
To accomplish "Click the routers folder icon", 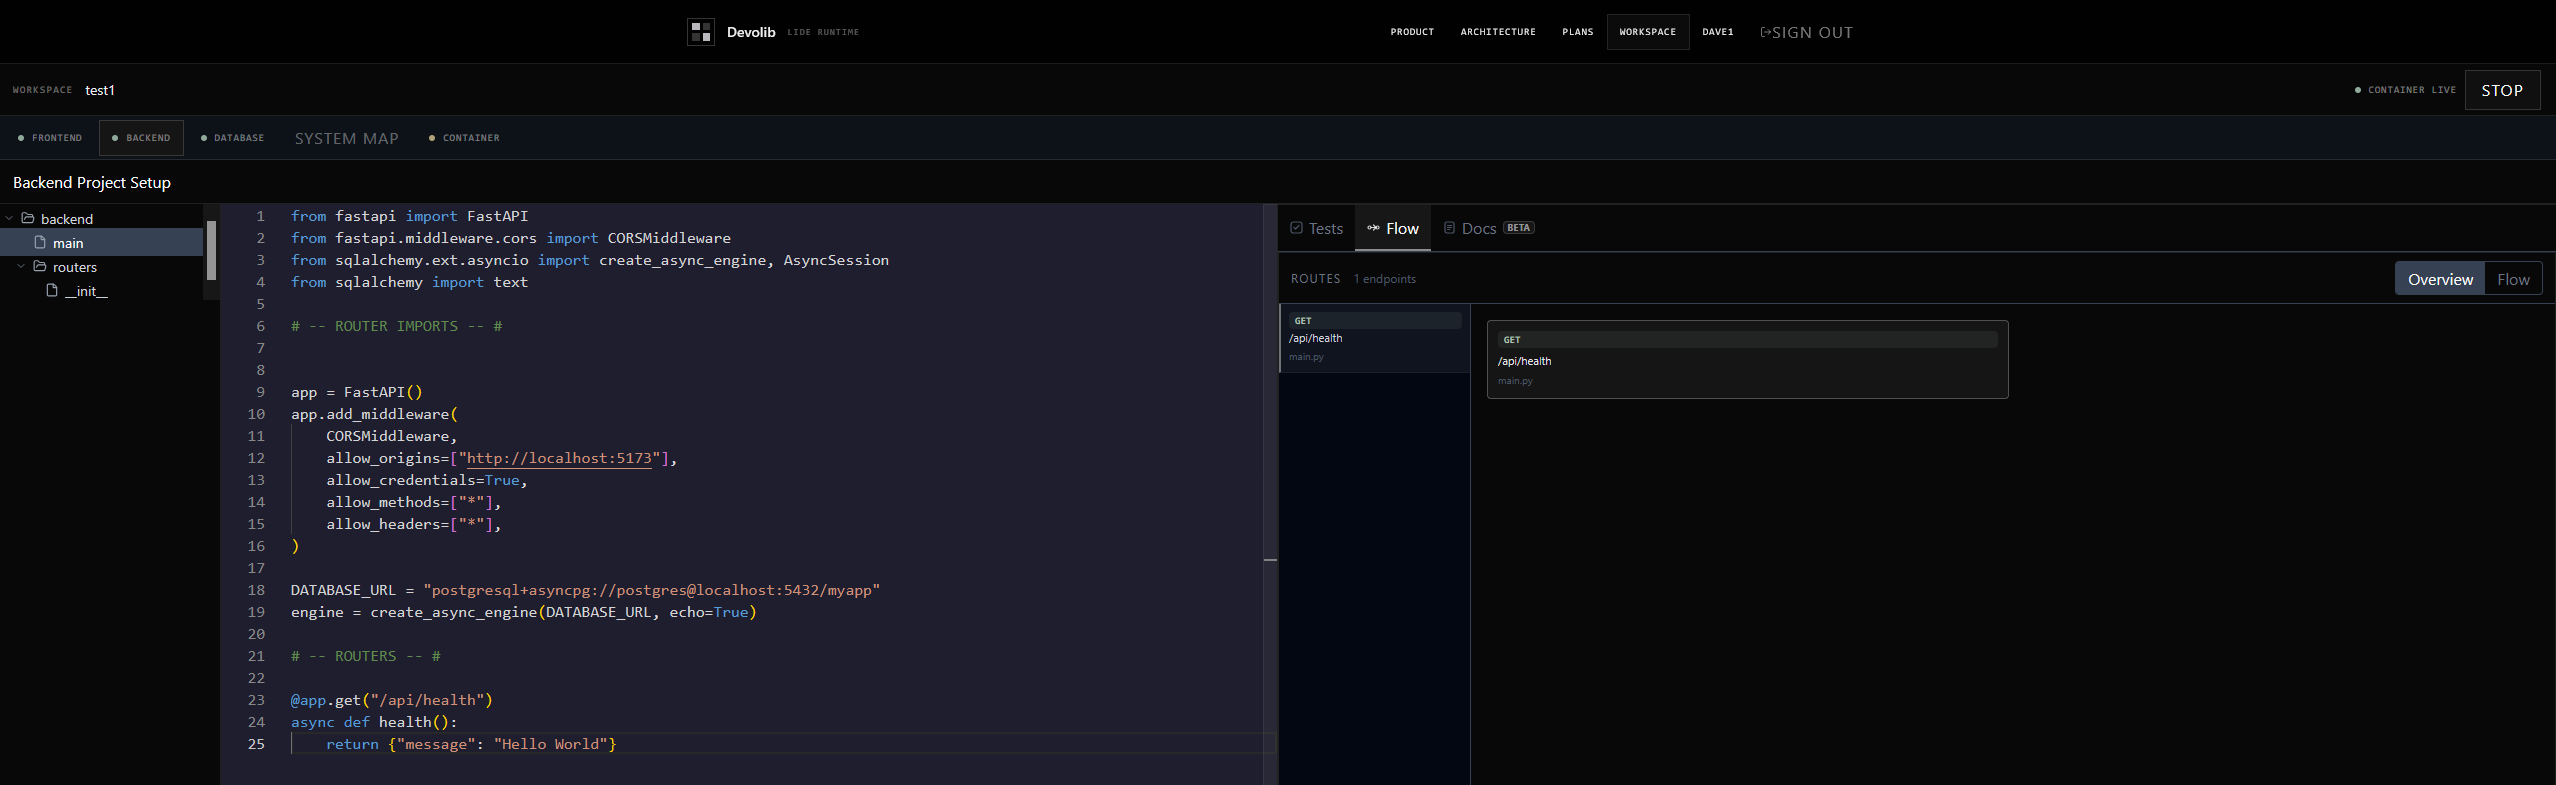I will pyautogui.click(x=40, y=266).
